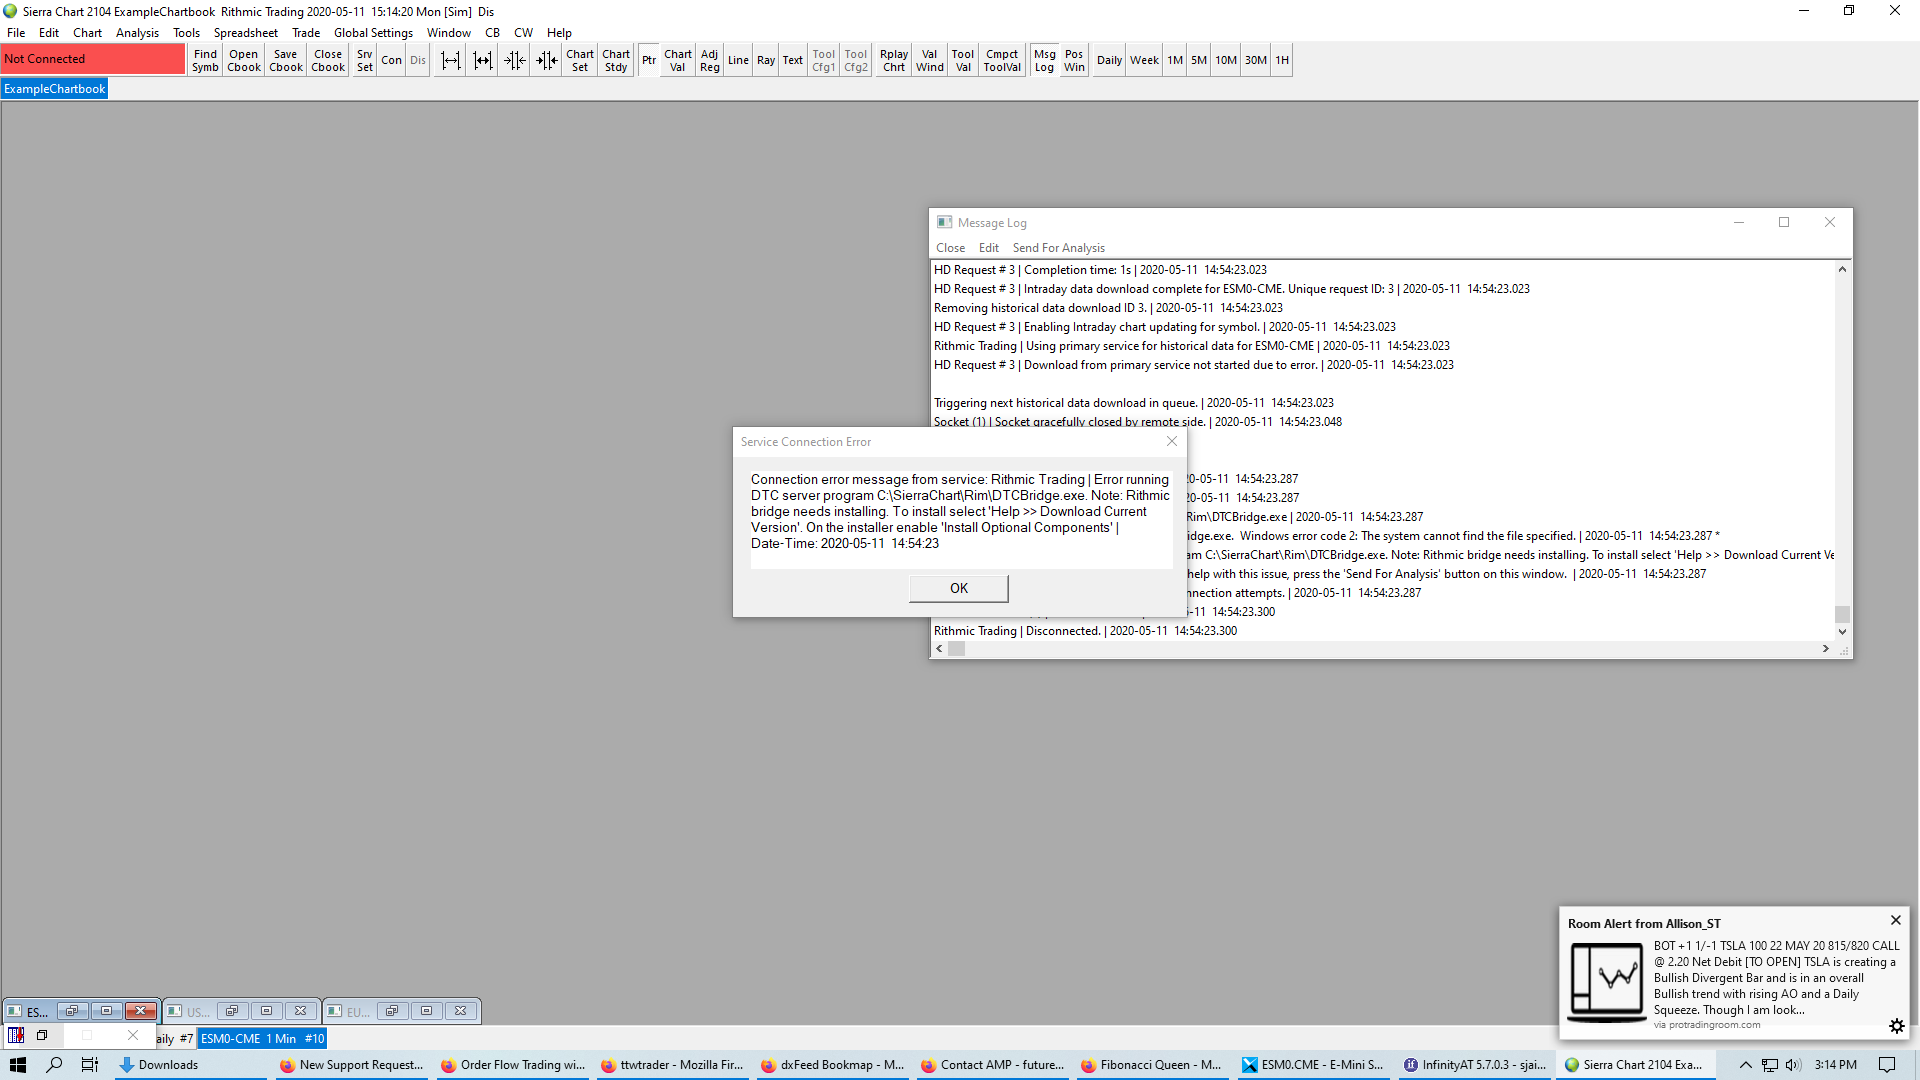
Task: Toggle the Pointer tool button
Action: click(649, 60)
